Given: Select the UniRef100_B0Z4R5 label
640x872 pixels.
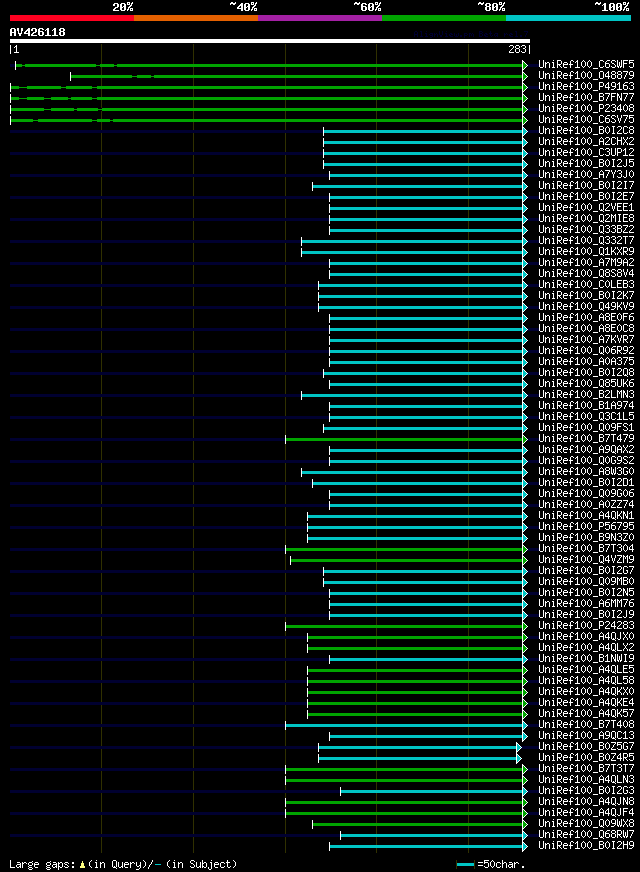Looking at the screenshot, I should pyautogui.click(x=586, y=758).
